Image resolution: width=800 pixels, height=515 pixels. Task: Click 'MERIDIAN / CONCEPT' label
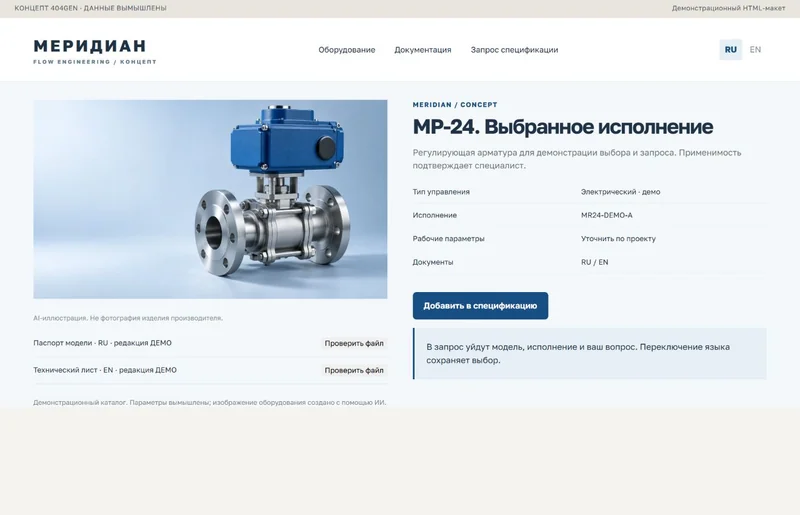455,105
